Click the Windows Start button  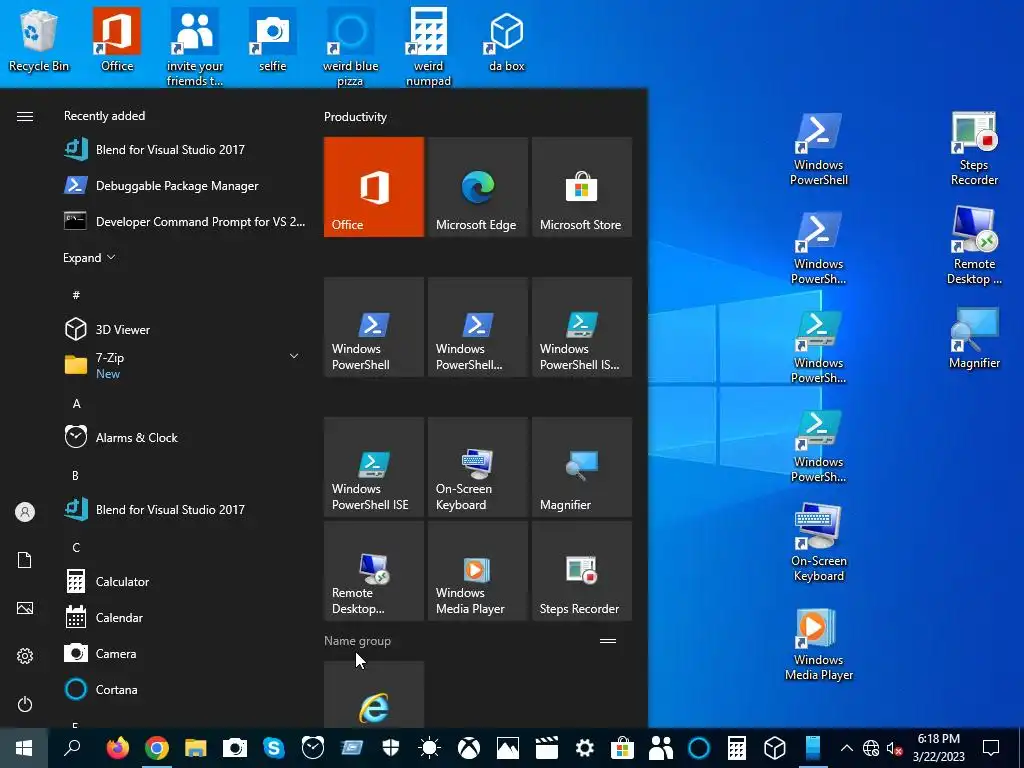click(24, 748)
